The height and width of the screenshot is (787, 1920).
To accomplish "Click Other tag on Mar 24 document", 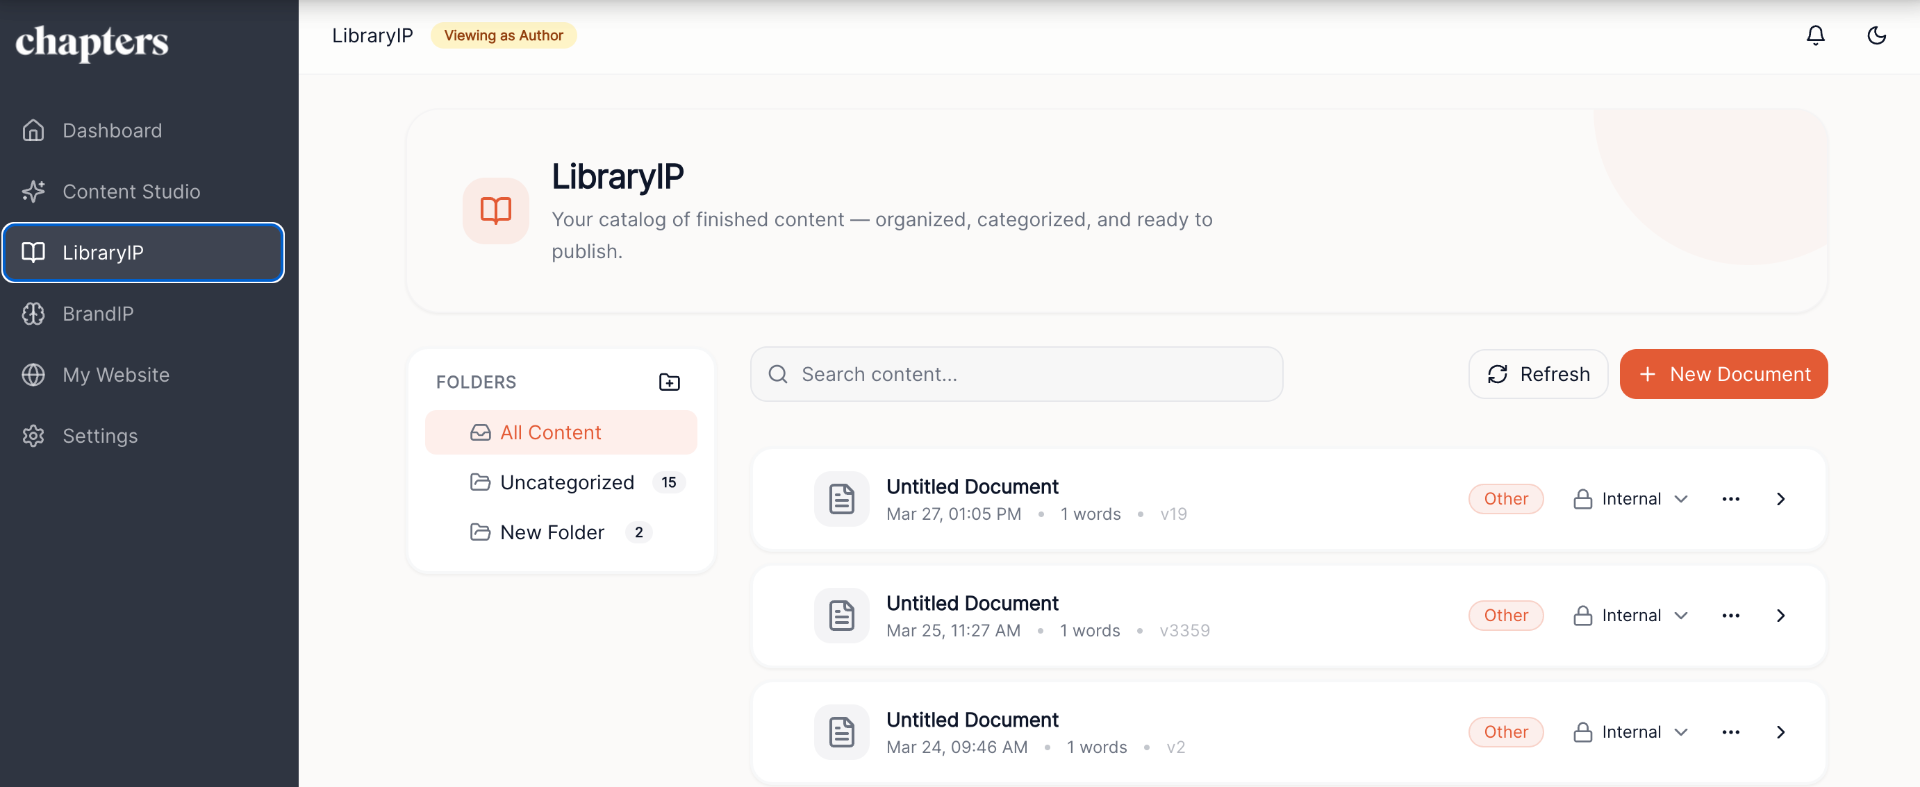I will pos(1506,732).
